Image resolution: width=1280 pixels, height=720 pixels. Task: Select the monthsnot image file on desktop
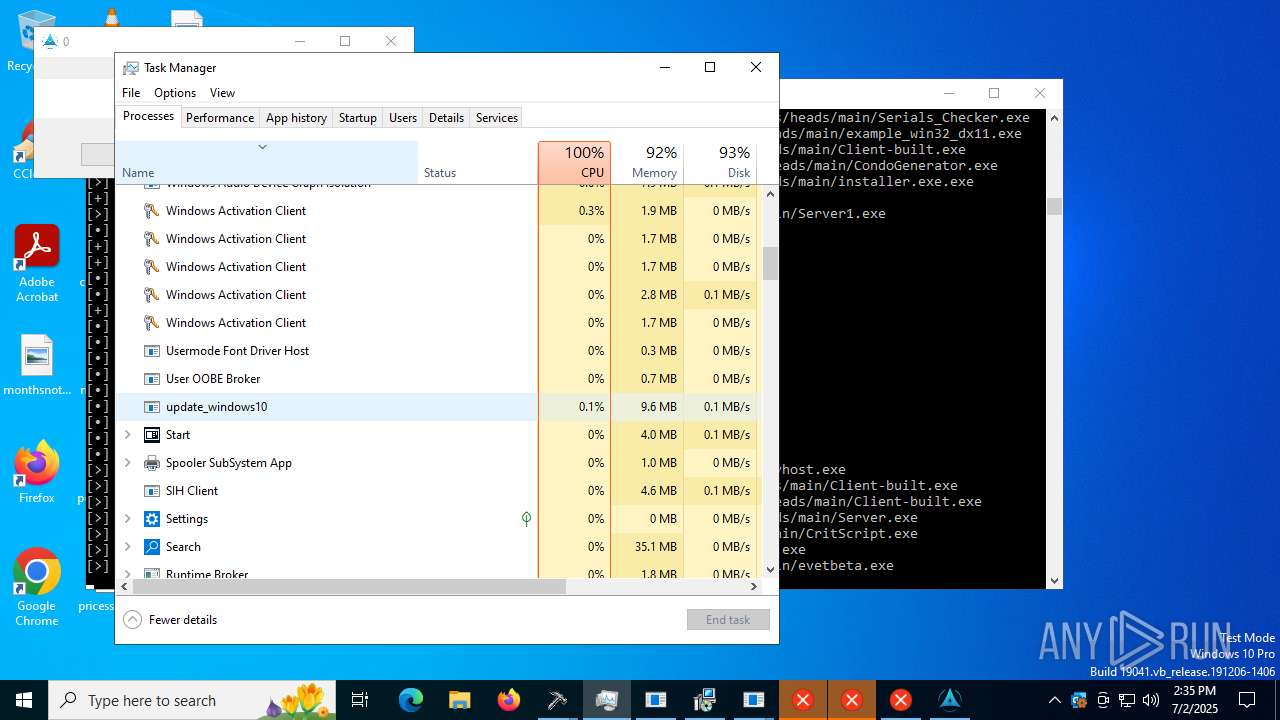(37, 366)
